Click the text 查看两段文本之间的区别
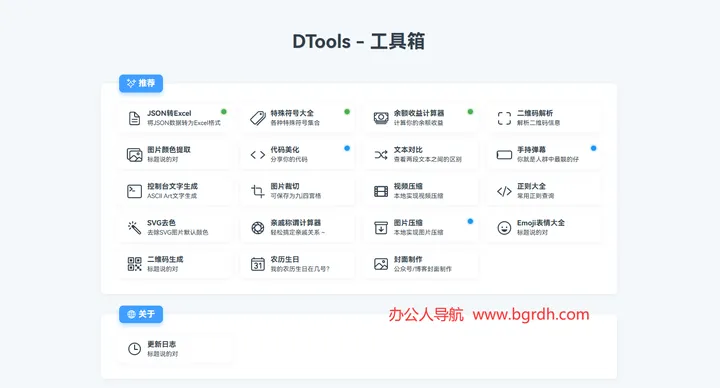This screenshot has height=388, width=720. (428, 159)
